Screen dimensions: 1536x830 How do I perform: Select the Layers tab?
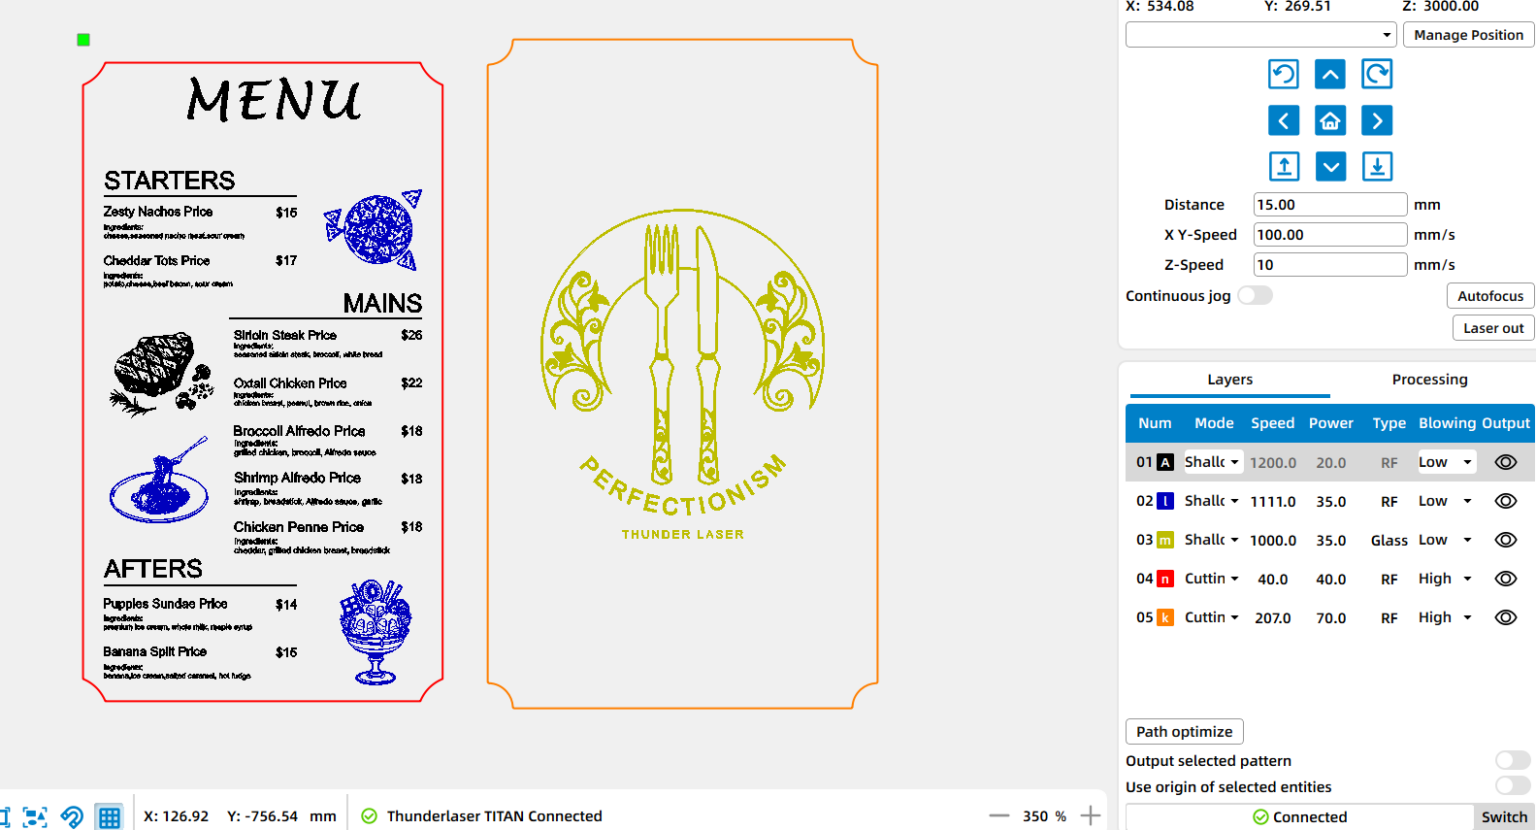1229,380
